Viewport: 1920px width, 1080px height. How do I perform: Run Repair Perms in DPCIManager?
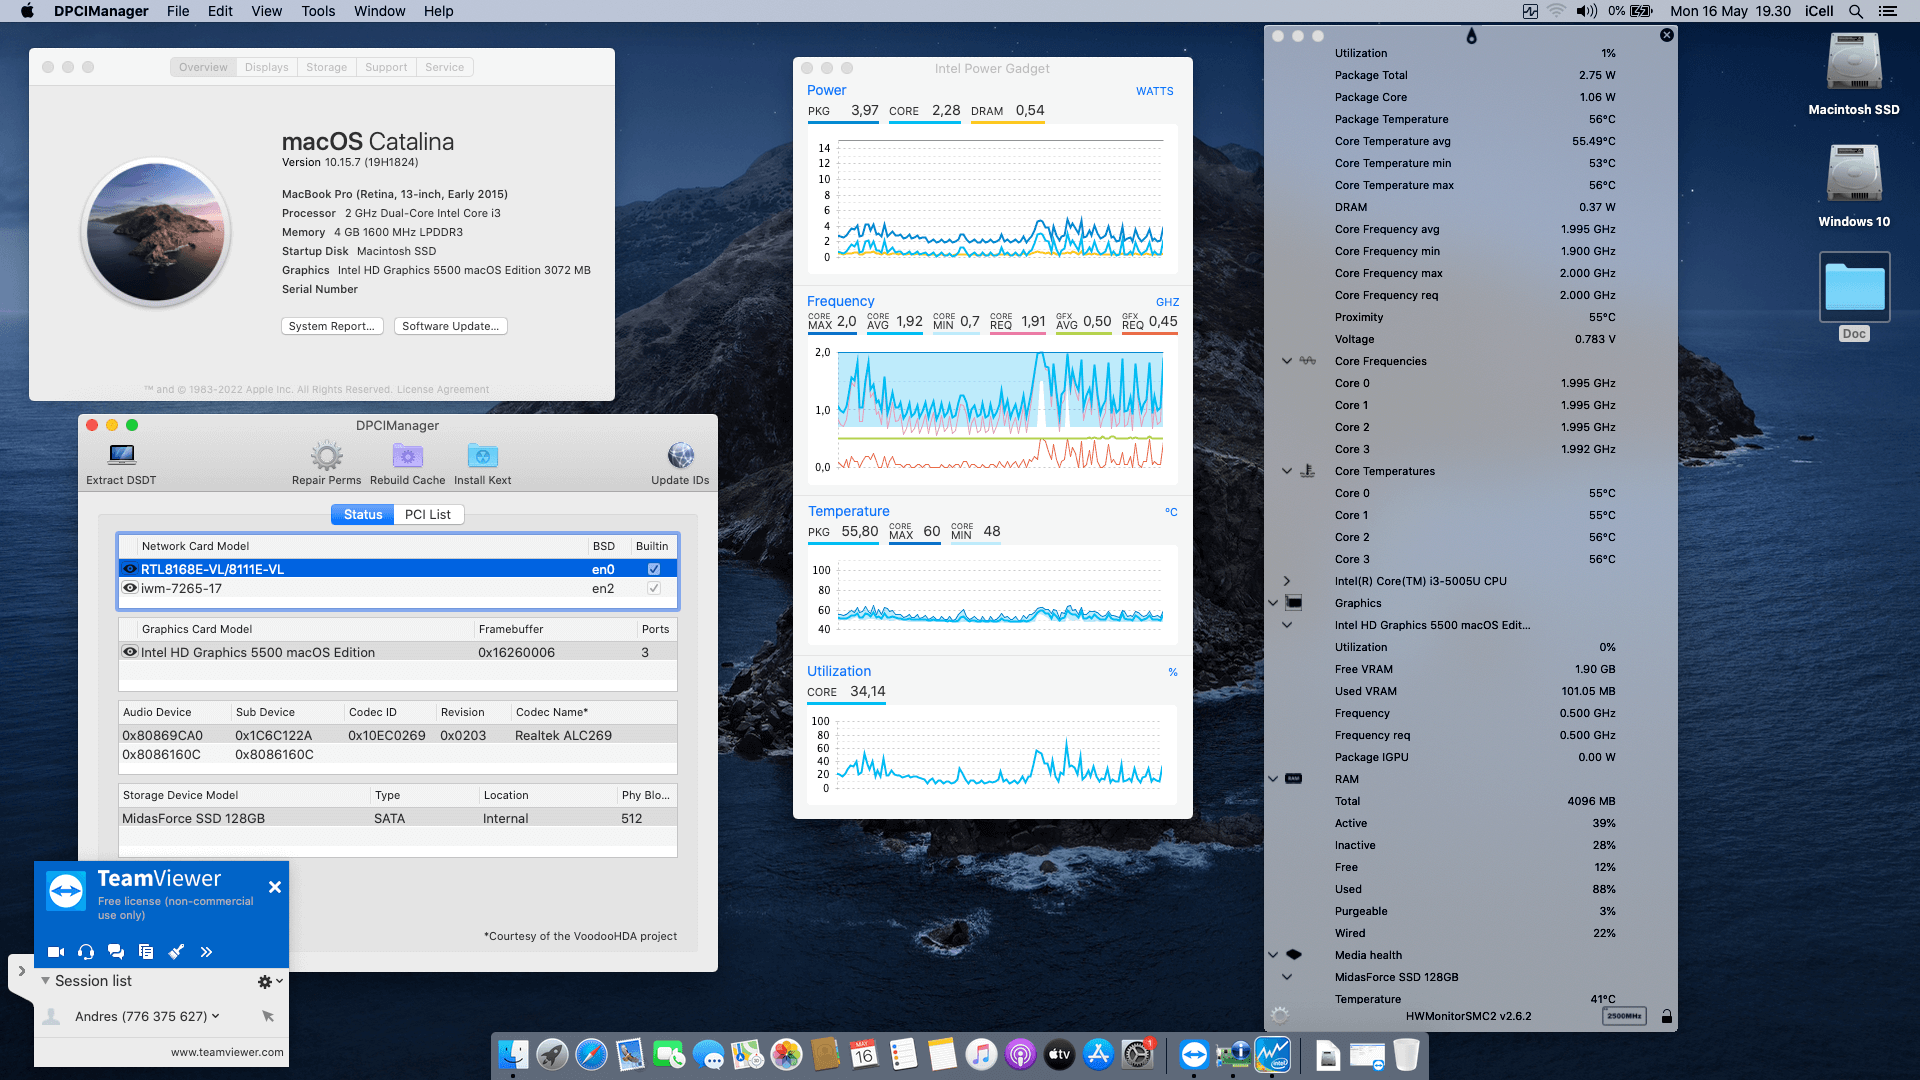(326, 458)
